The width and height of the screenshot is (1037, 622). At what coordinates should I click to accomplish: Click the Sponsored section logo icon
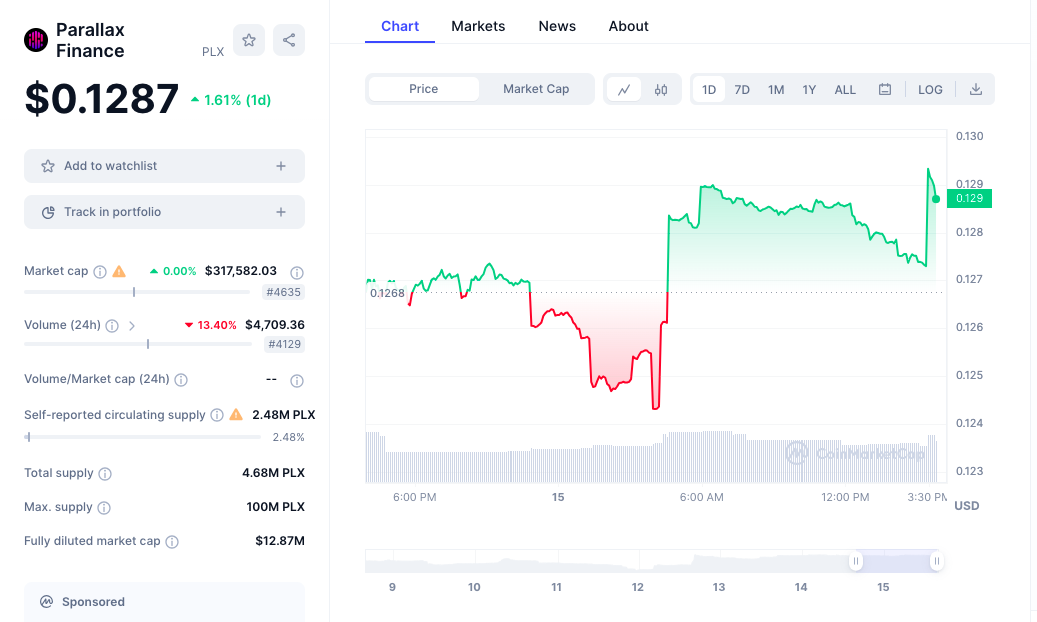(x=46, y=601)
